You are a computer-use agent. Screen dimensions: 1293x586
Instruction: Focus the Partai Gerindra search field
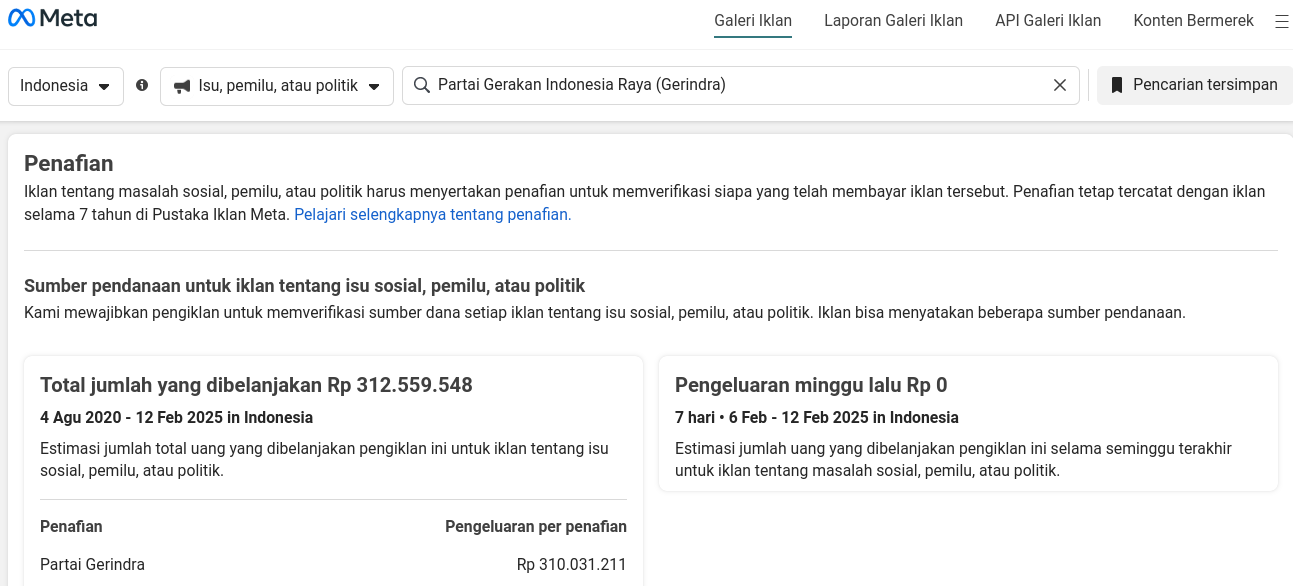pyautogui.click(x=741, y=85)
